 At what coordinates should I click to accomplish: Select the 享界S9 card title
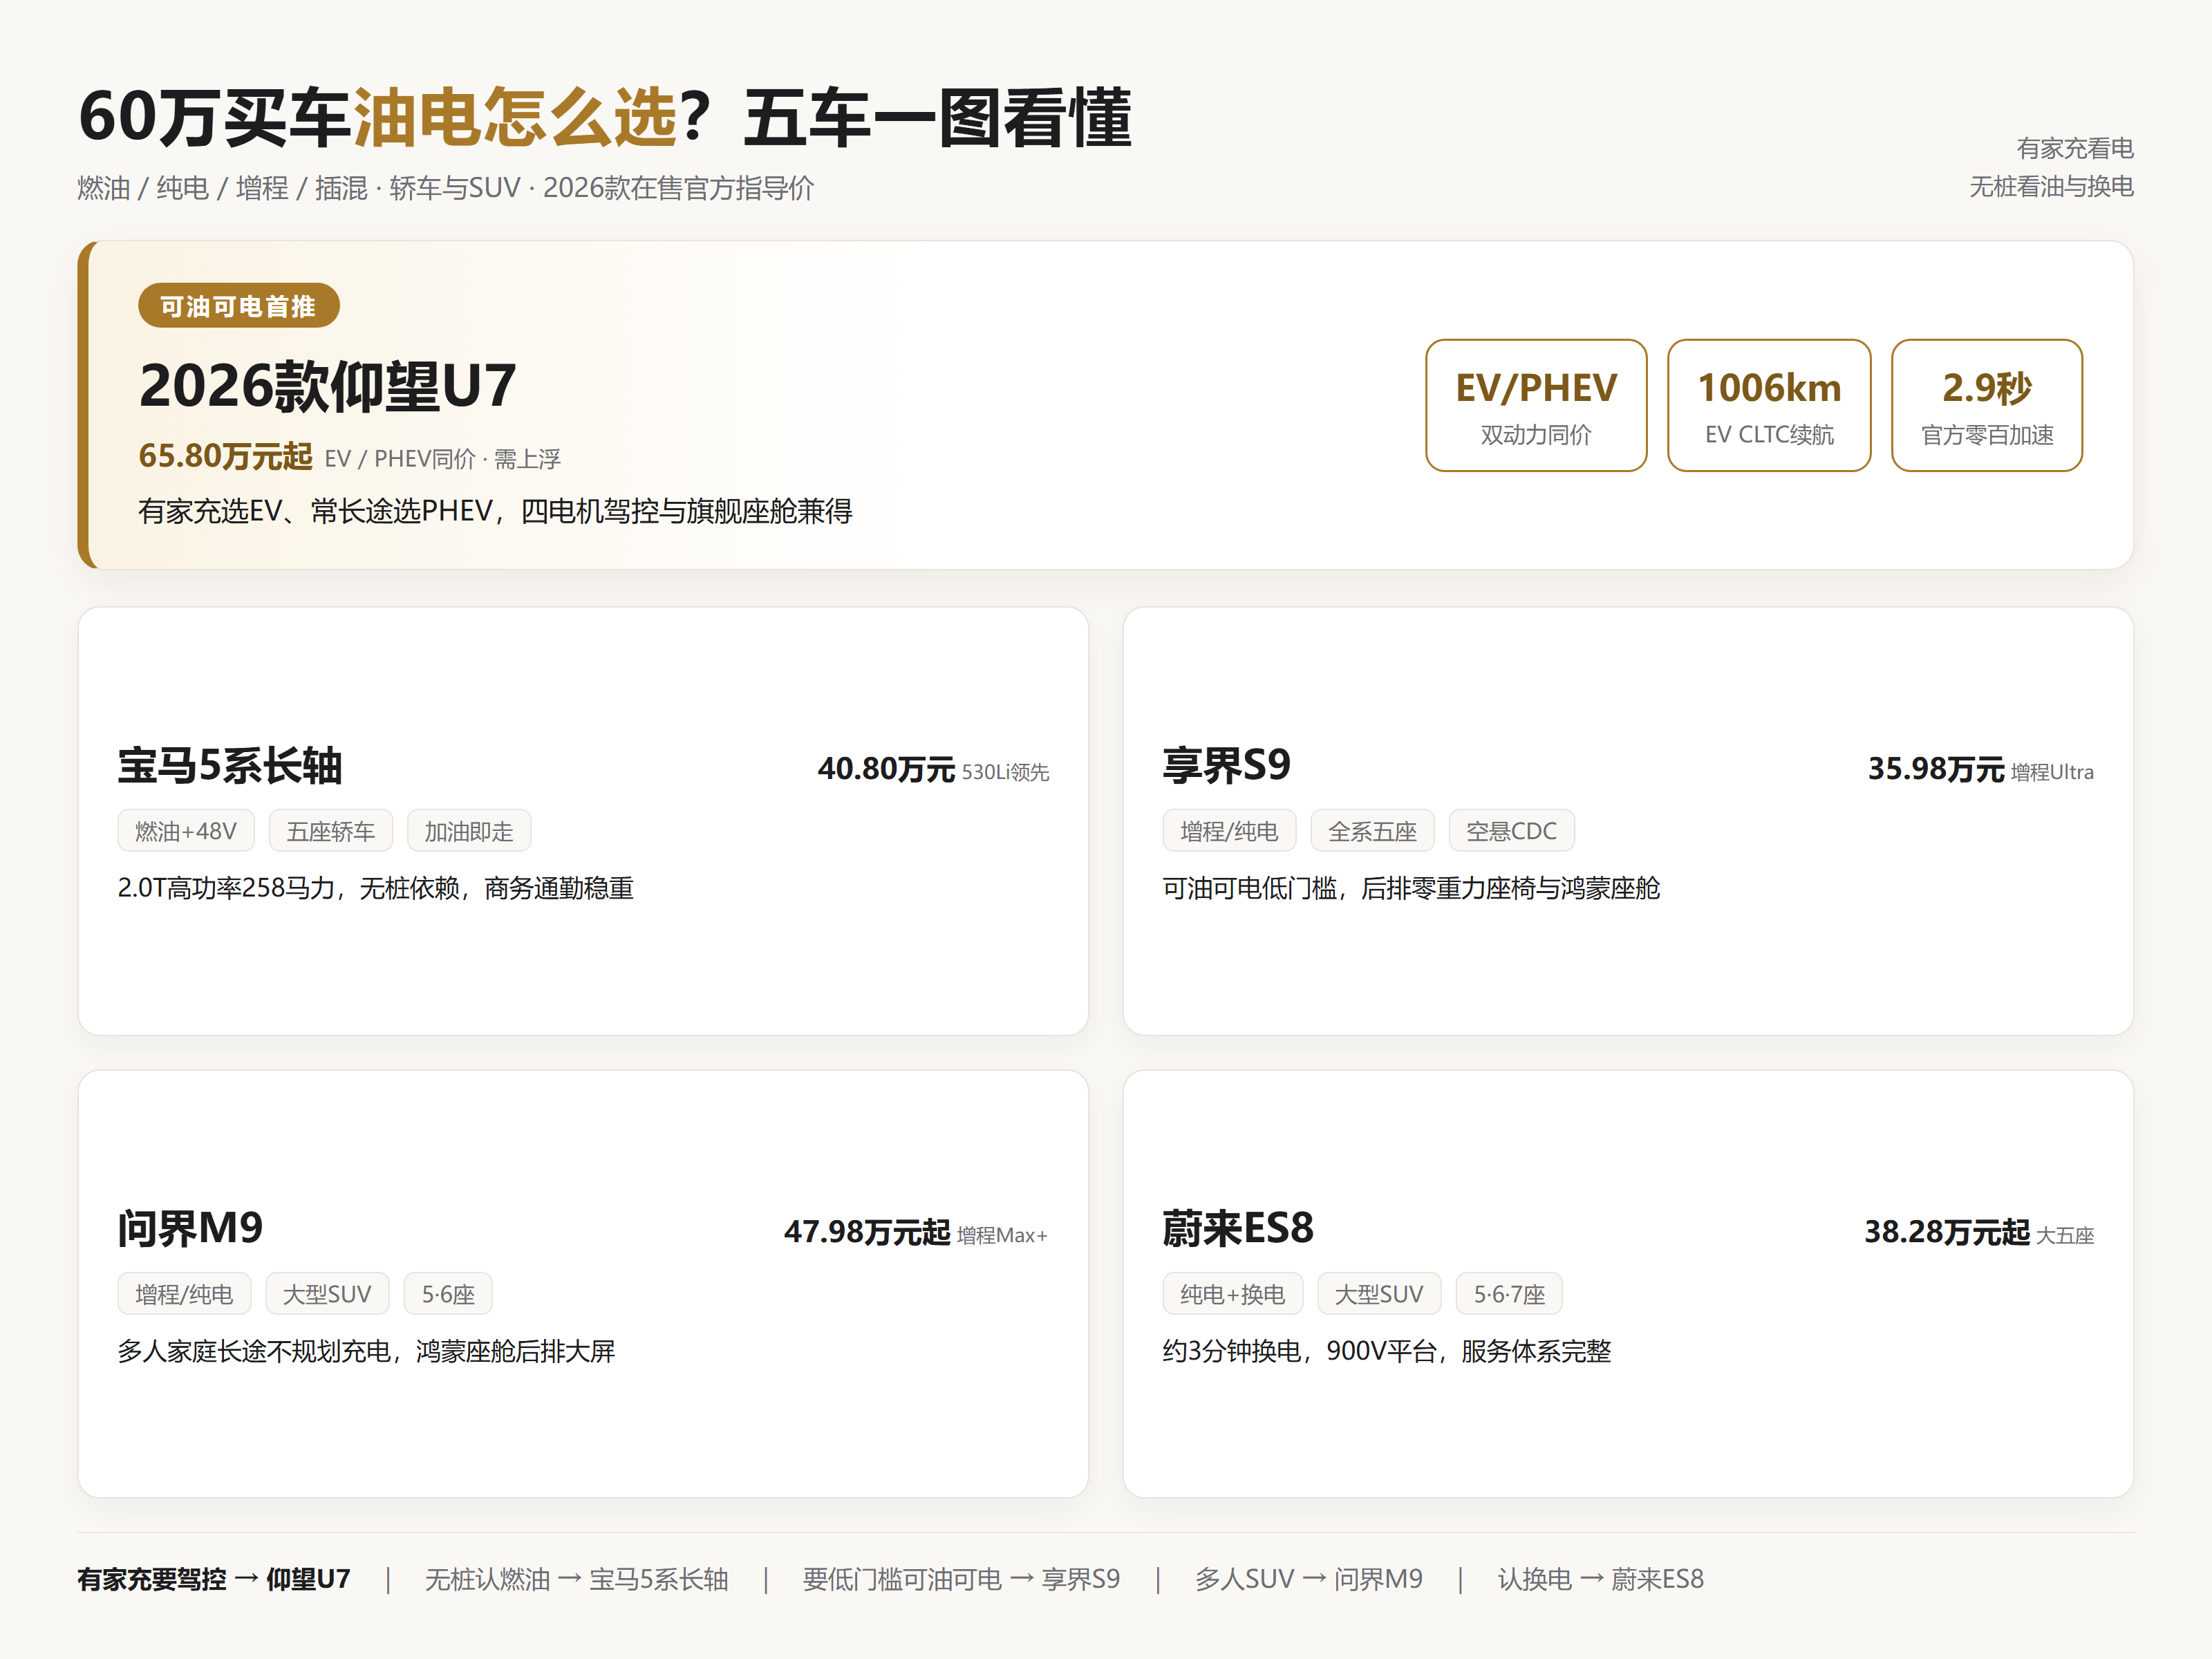[1226, 766]
